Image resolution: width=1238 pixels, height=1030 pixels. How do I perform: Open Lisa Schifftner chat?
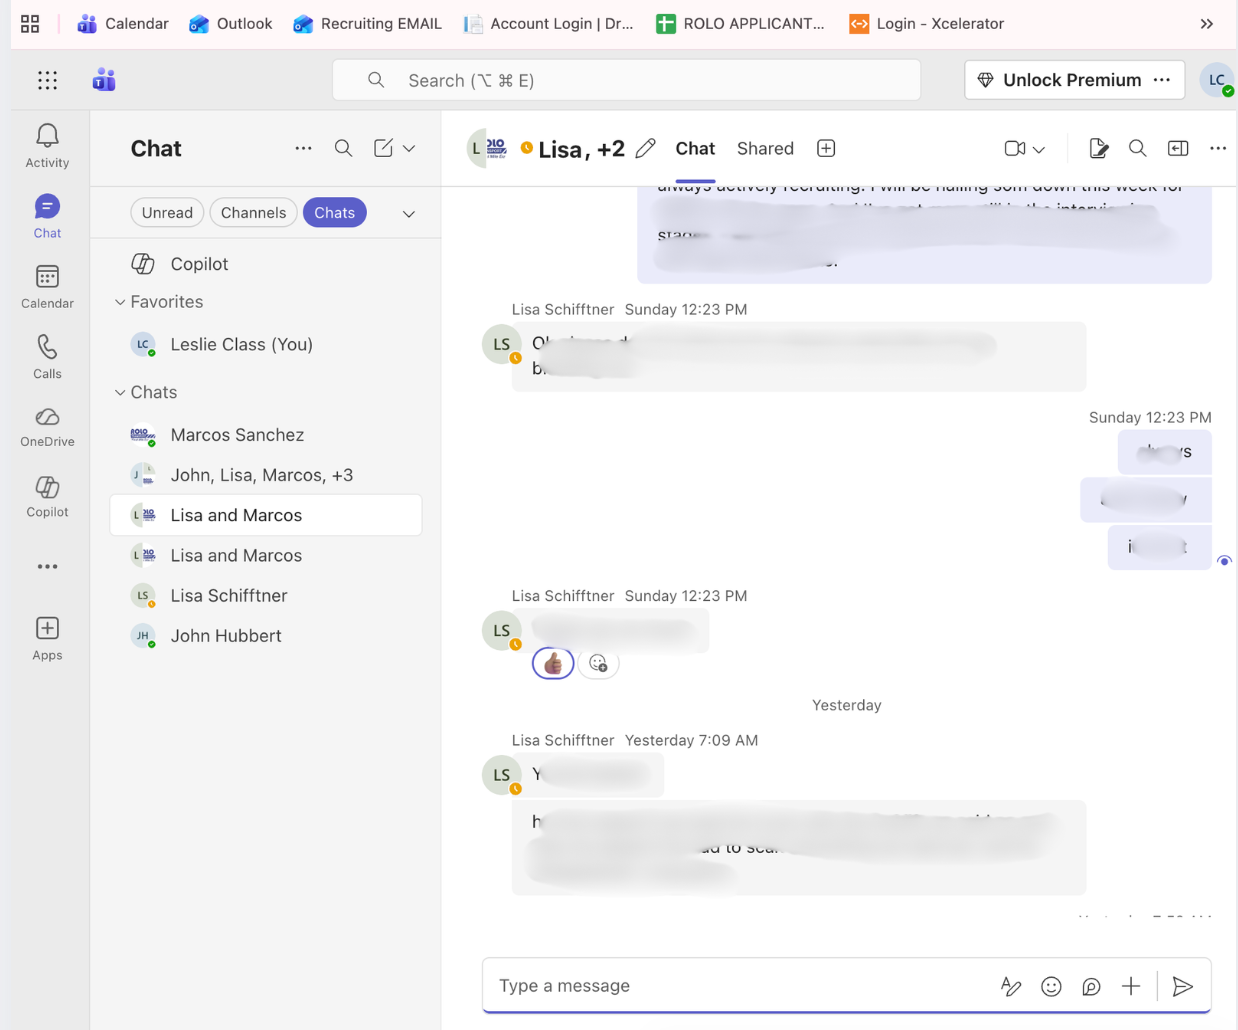point(266,595)
